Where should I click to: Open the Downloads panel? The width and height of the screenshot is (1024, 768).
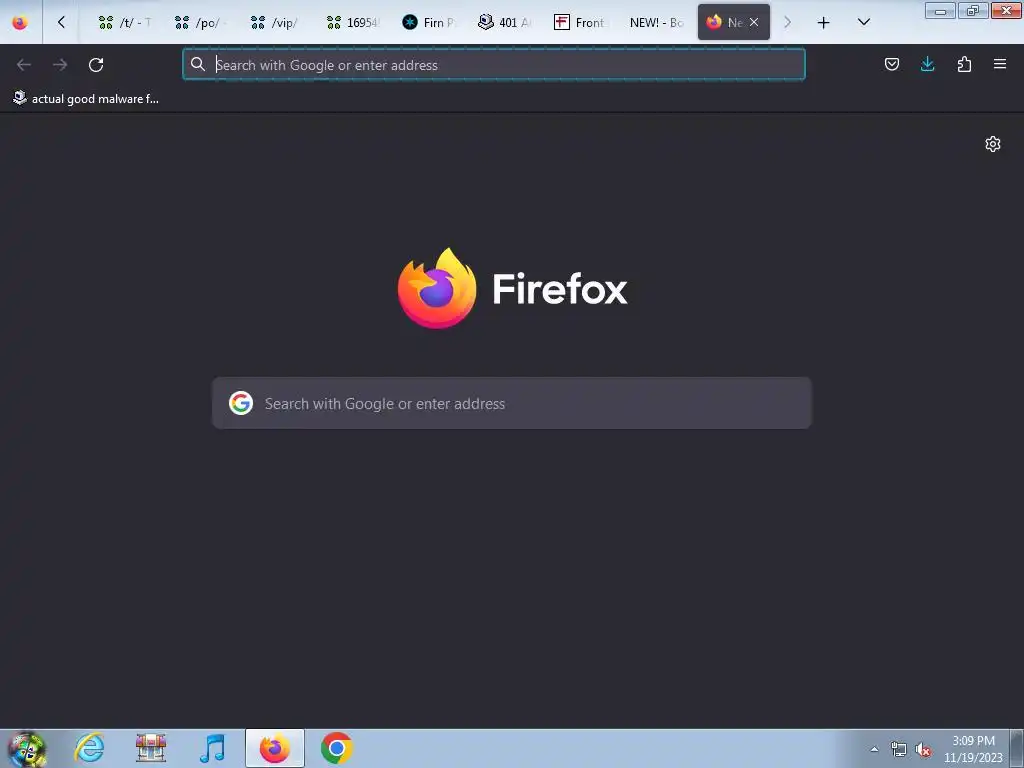(927, 64)
